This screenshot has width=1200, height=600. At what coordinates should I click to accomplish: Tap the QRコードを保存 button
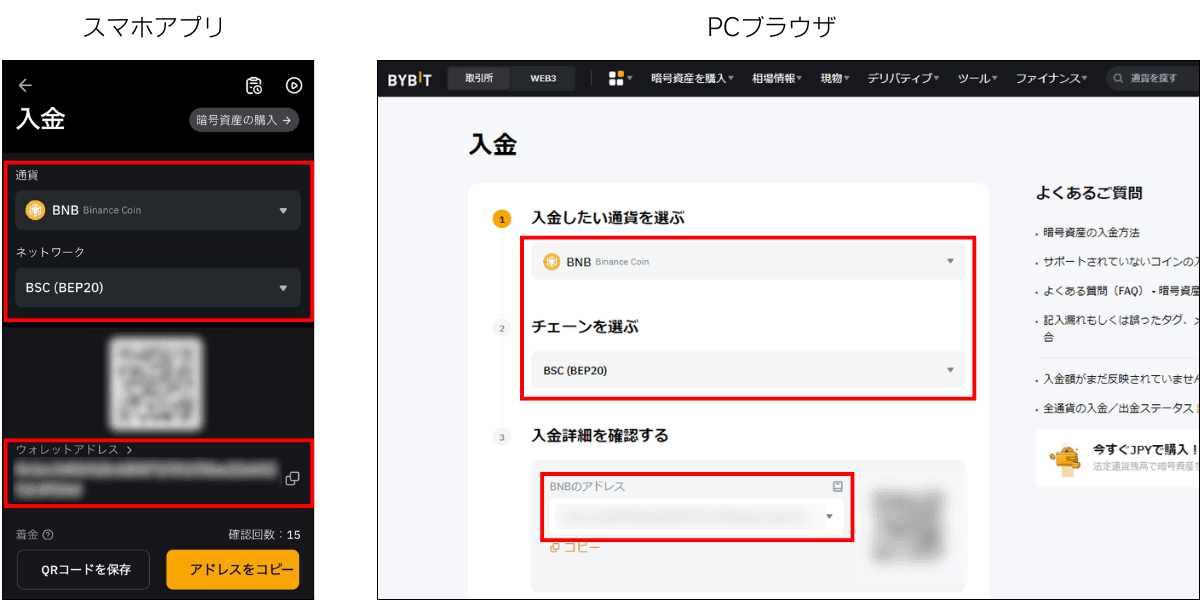click(83, 569)
